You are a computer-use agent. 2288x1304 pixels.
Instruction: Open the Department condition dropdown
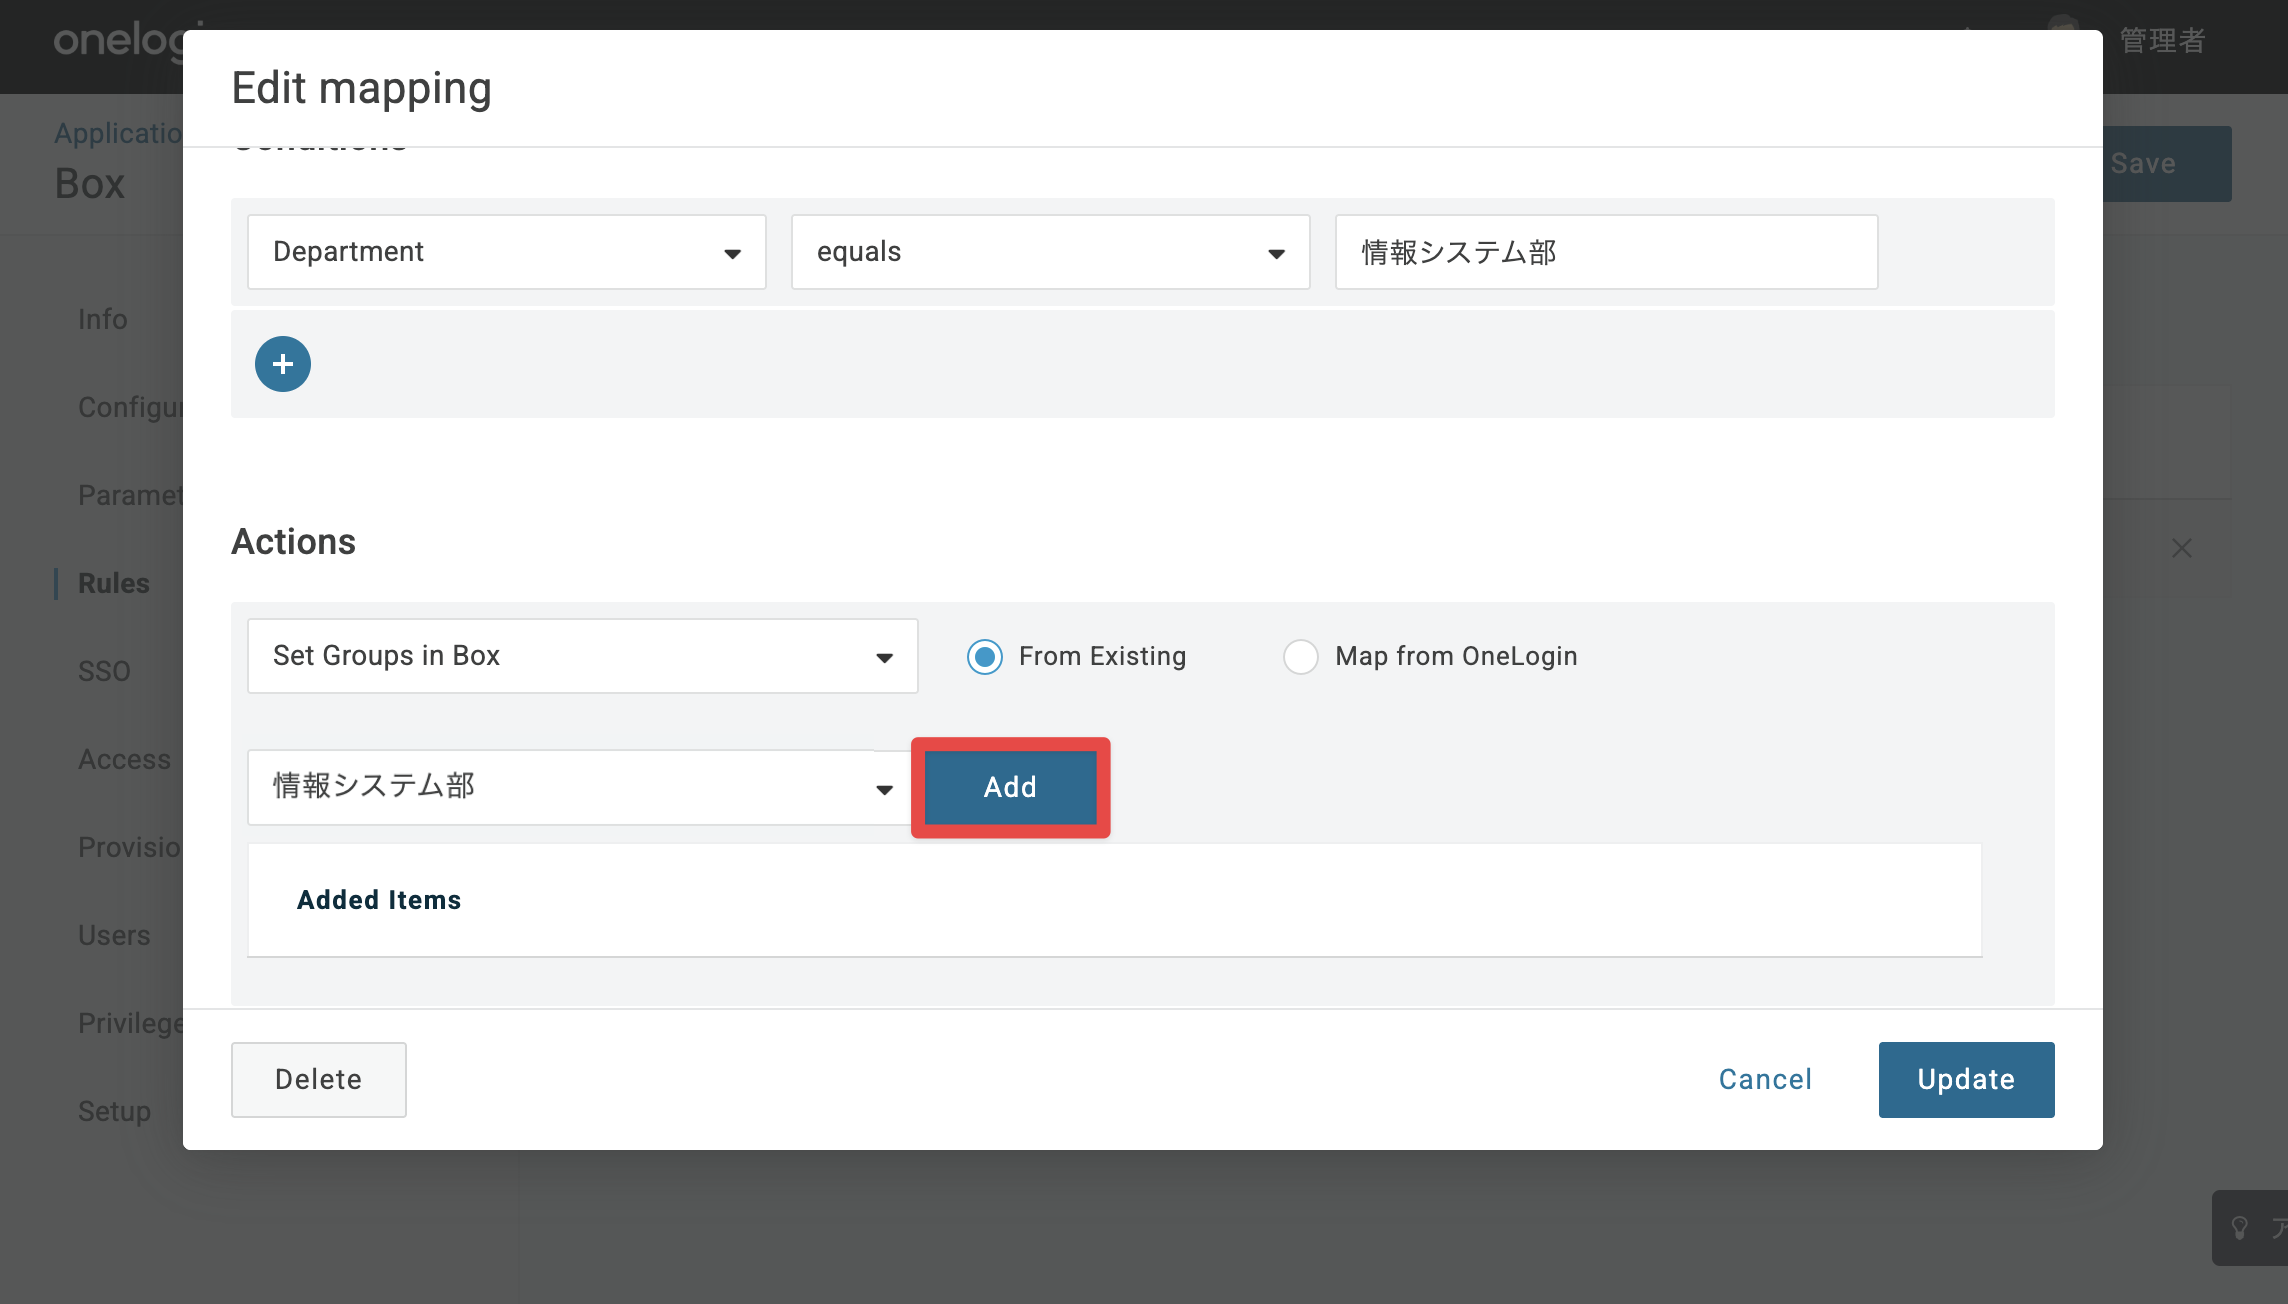coord(507,252)
